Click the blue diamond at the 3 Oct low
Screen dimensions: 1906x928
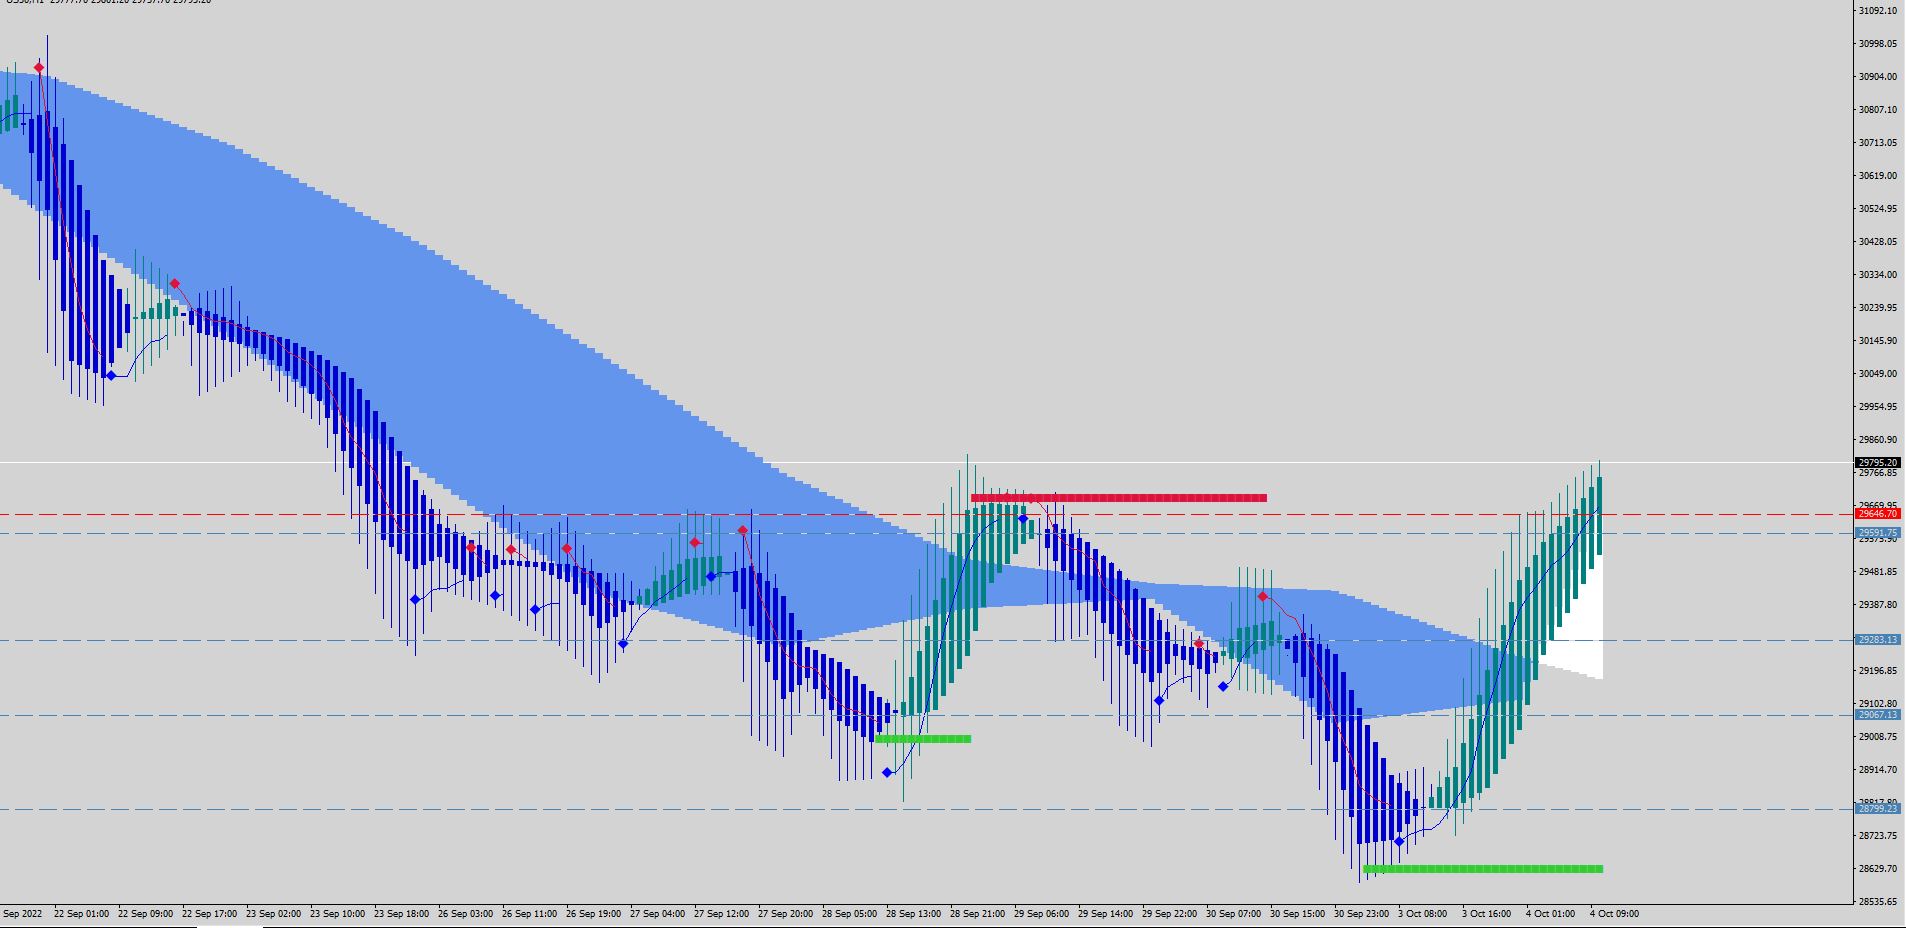[1399, 842]
